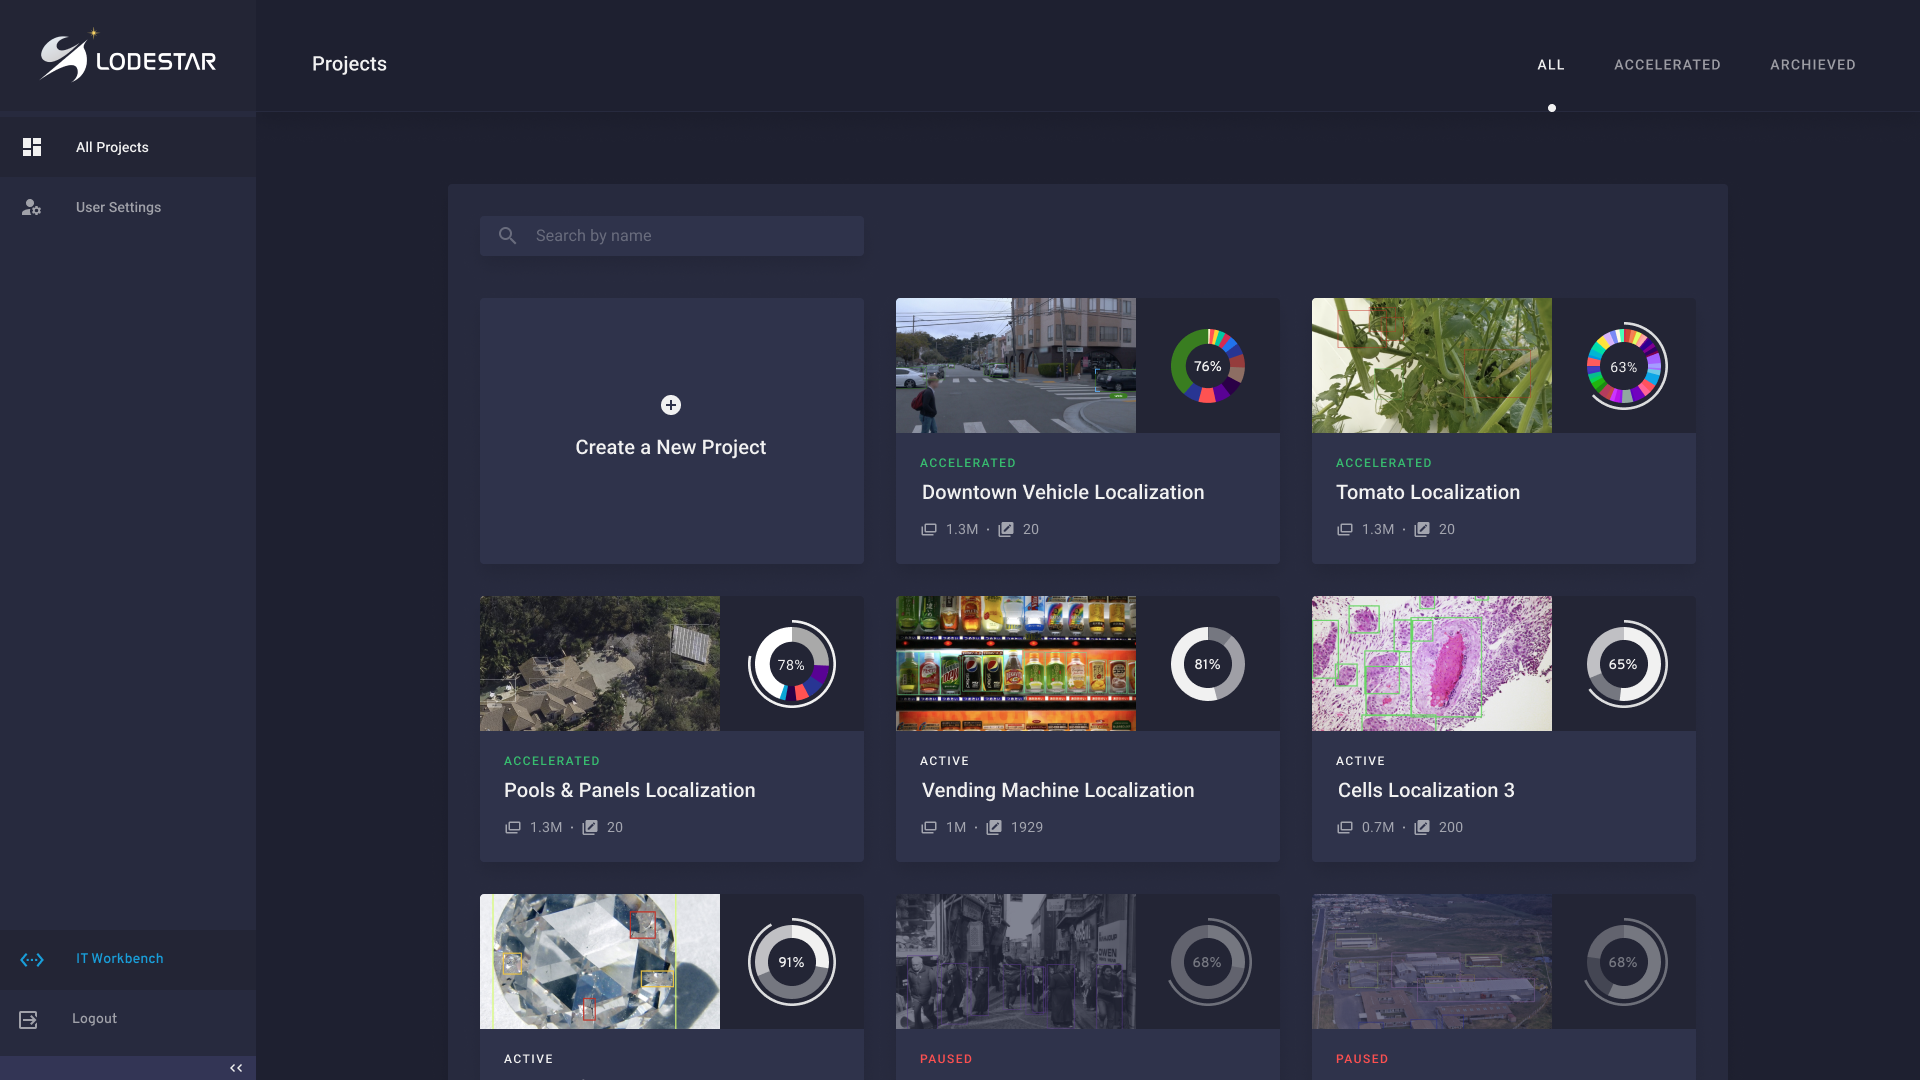Image resolution: width=1920 pixels, height=1080 pixels.
Task: Collapse the sidebar with double-chevron
Action: pos(236,1068)
